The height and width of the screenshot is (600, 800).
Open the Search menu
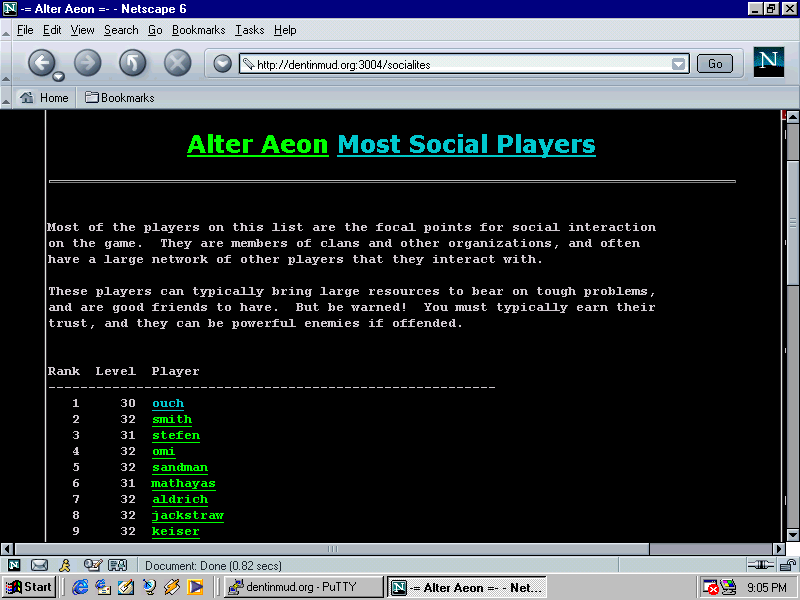[x=121, y=30]
